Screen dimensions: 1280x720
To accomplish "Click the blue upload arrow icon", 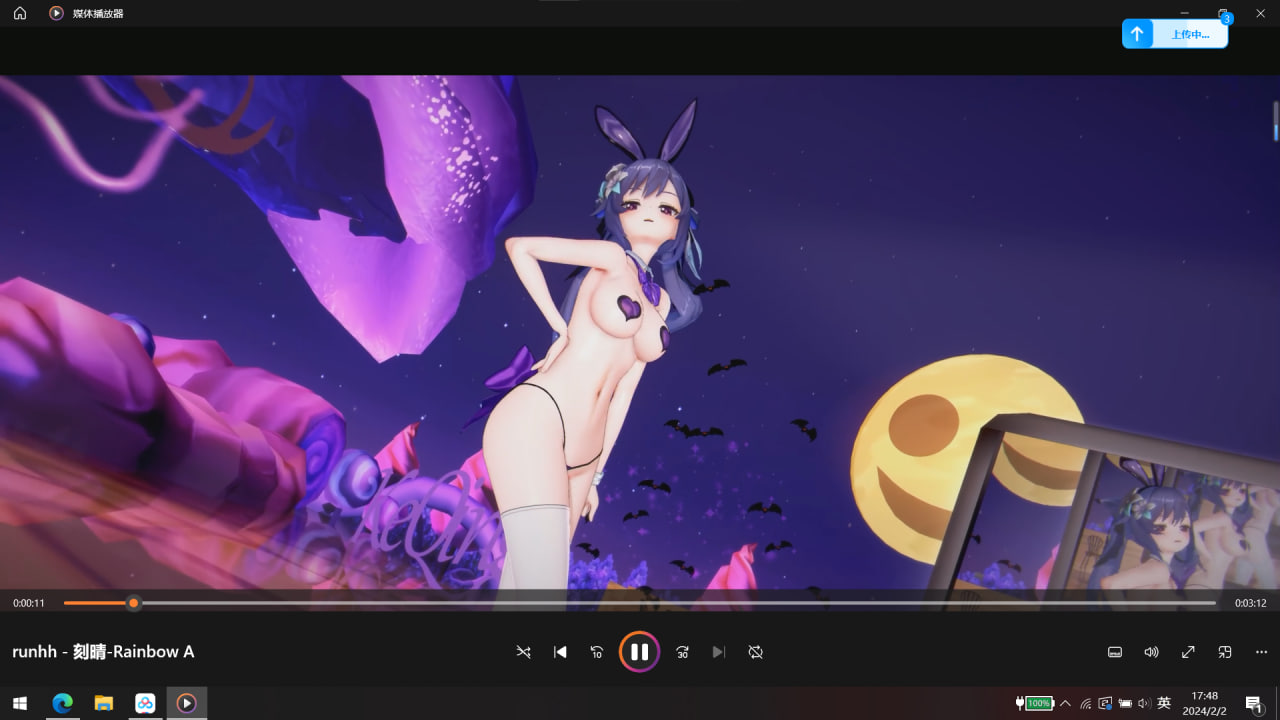I will (x=1137, y=34).
